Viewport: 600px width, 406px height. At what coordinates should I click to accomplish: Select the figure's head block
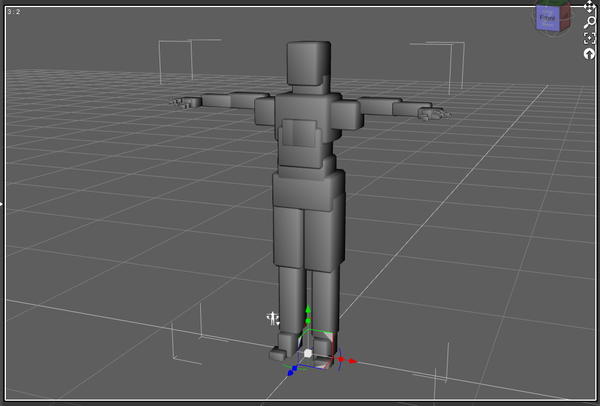(x=309, y=64)
